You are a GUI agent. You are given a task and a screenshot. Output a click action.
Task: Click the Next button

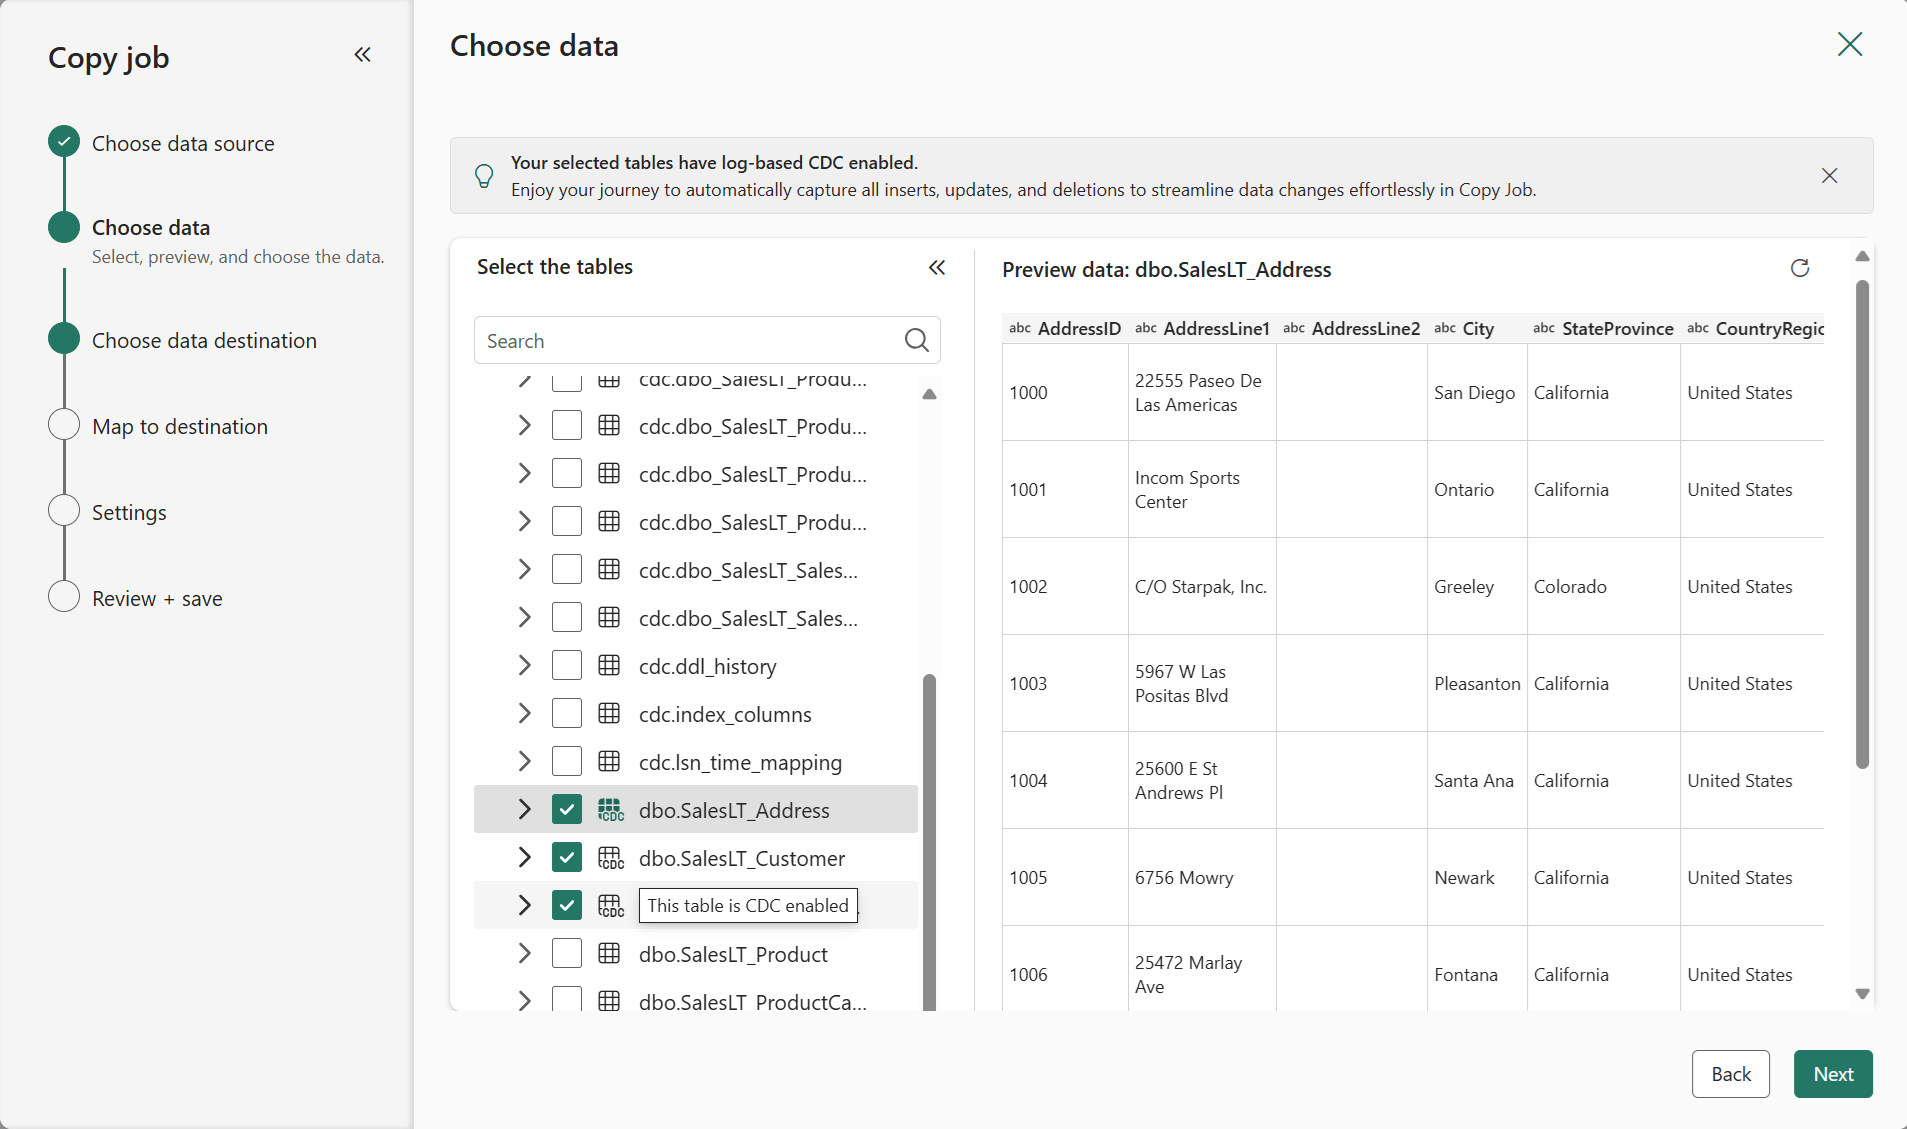(x=1832, y=1073)
